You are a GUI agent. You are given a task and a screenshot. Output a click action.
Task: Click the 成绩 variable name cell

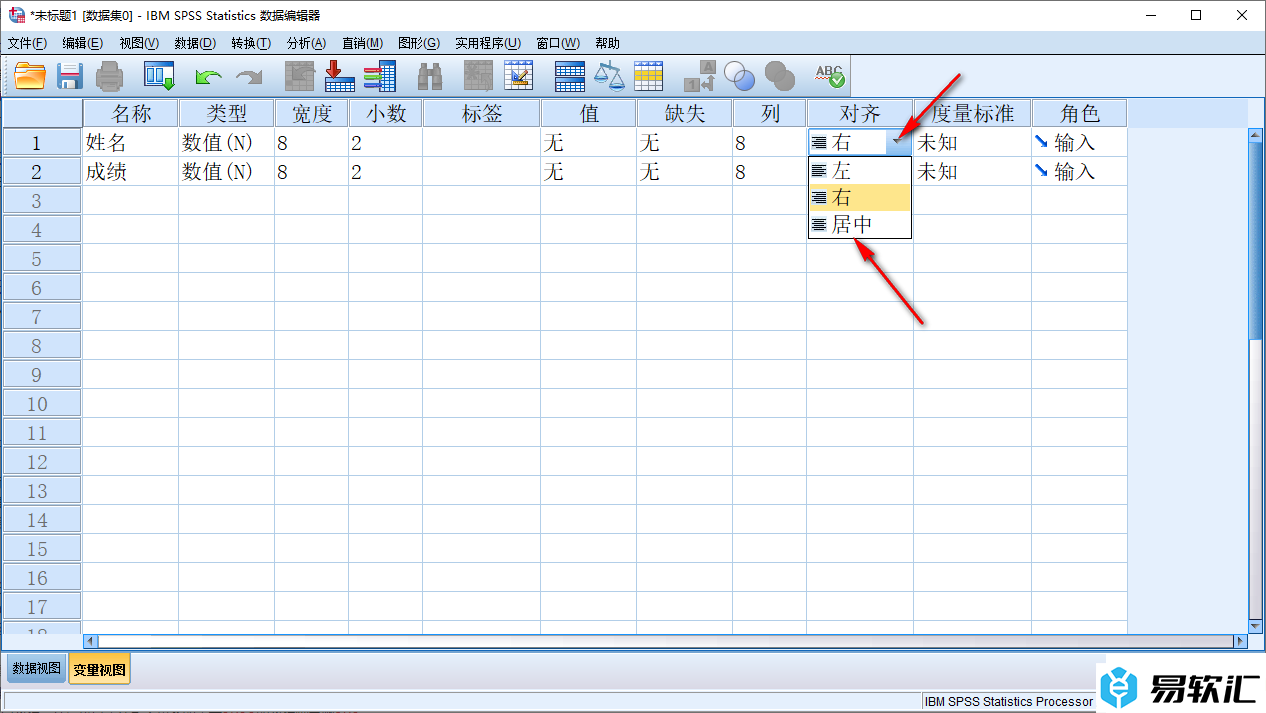point(131,172)
